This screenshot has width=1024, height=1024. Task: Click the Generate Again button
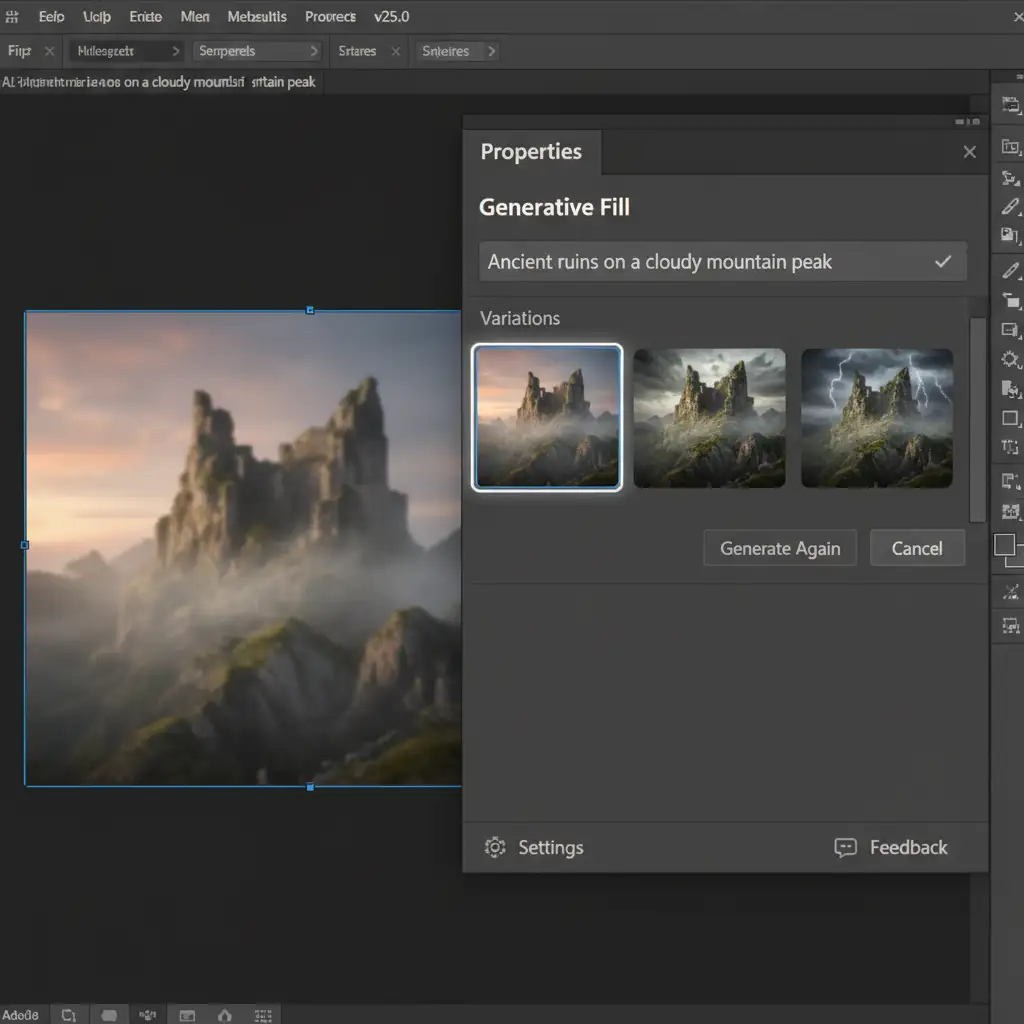[780, 549]
